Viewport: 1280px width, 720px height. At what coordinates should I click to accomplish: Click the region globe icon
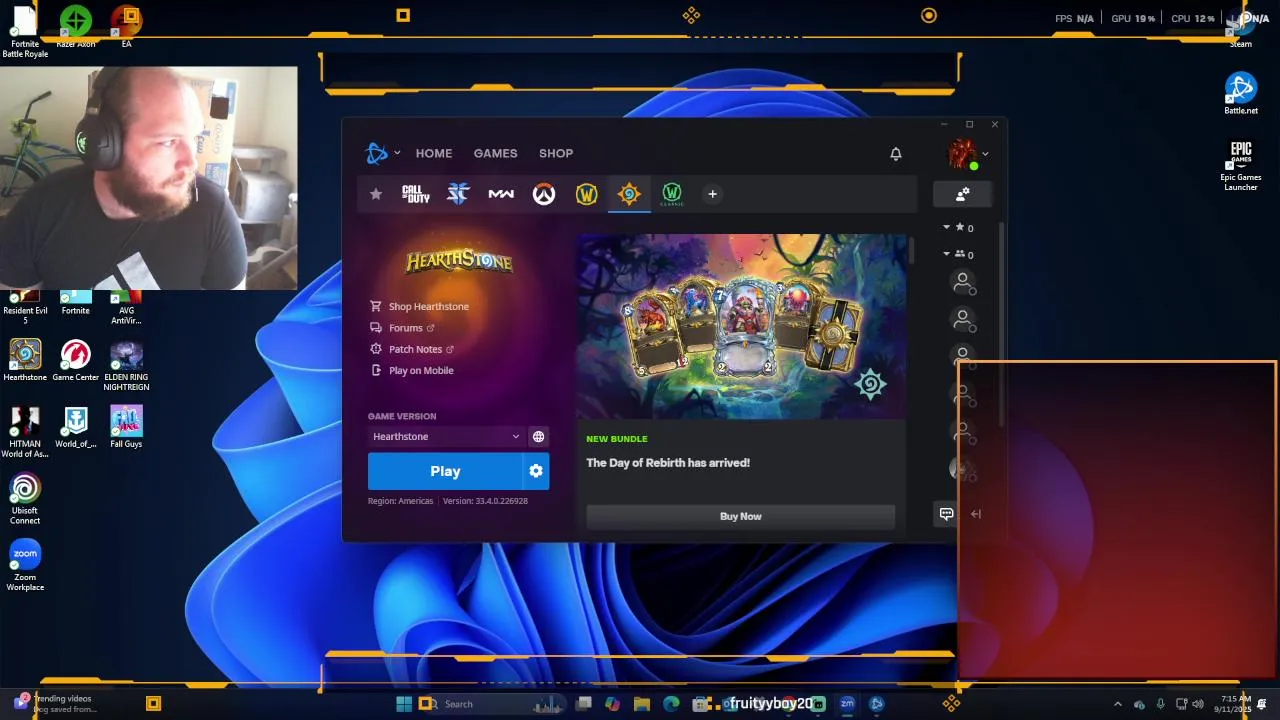click(538, 436)
